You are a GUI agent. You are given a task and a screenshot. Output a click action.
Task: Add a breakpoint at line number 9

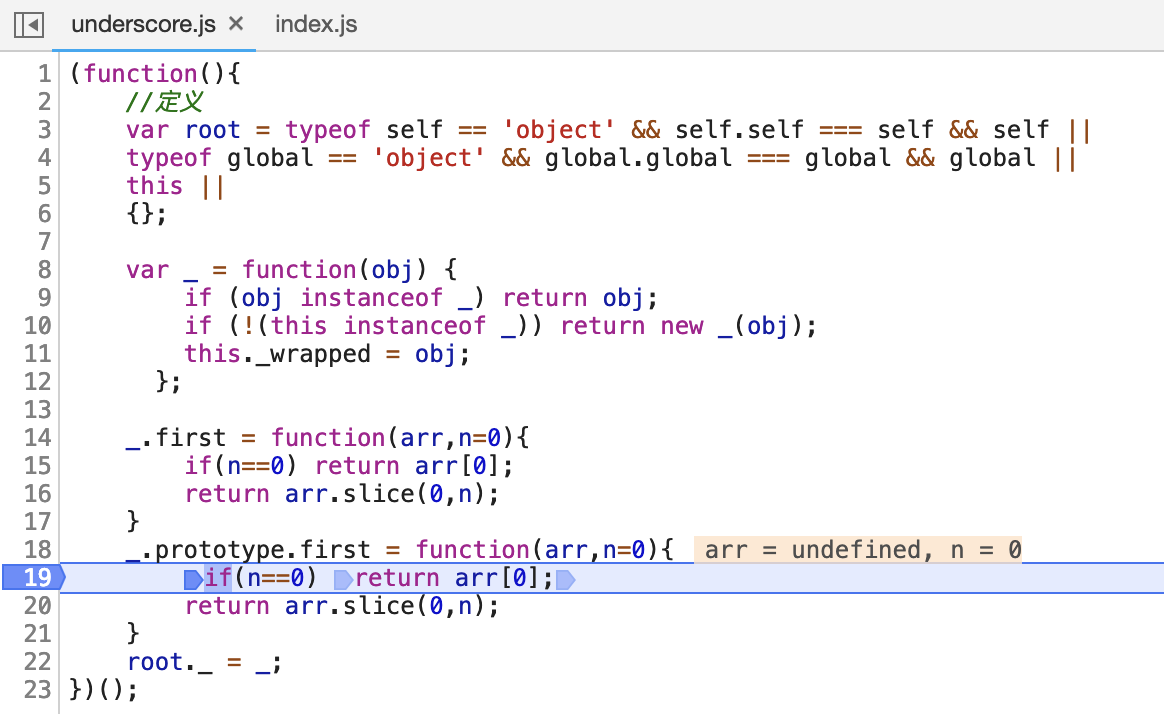coord(44,298)
